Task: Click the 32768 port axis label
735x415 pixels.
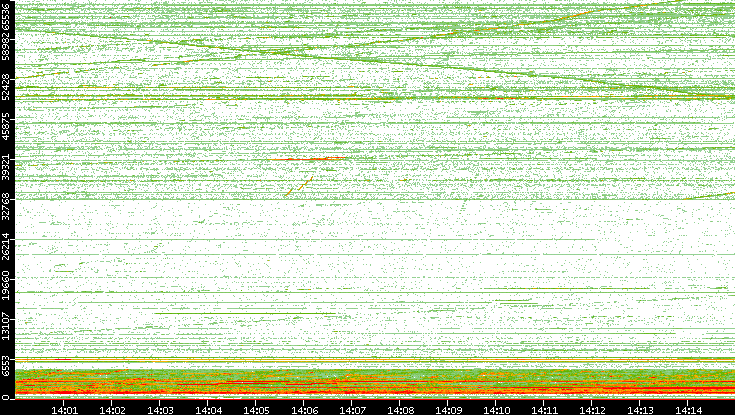Action: click(x=6, y=206)
